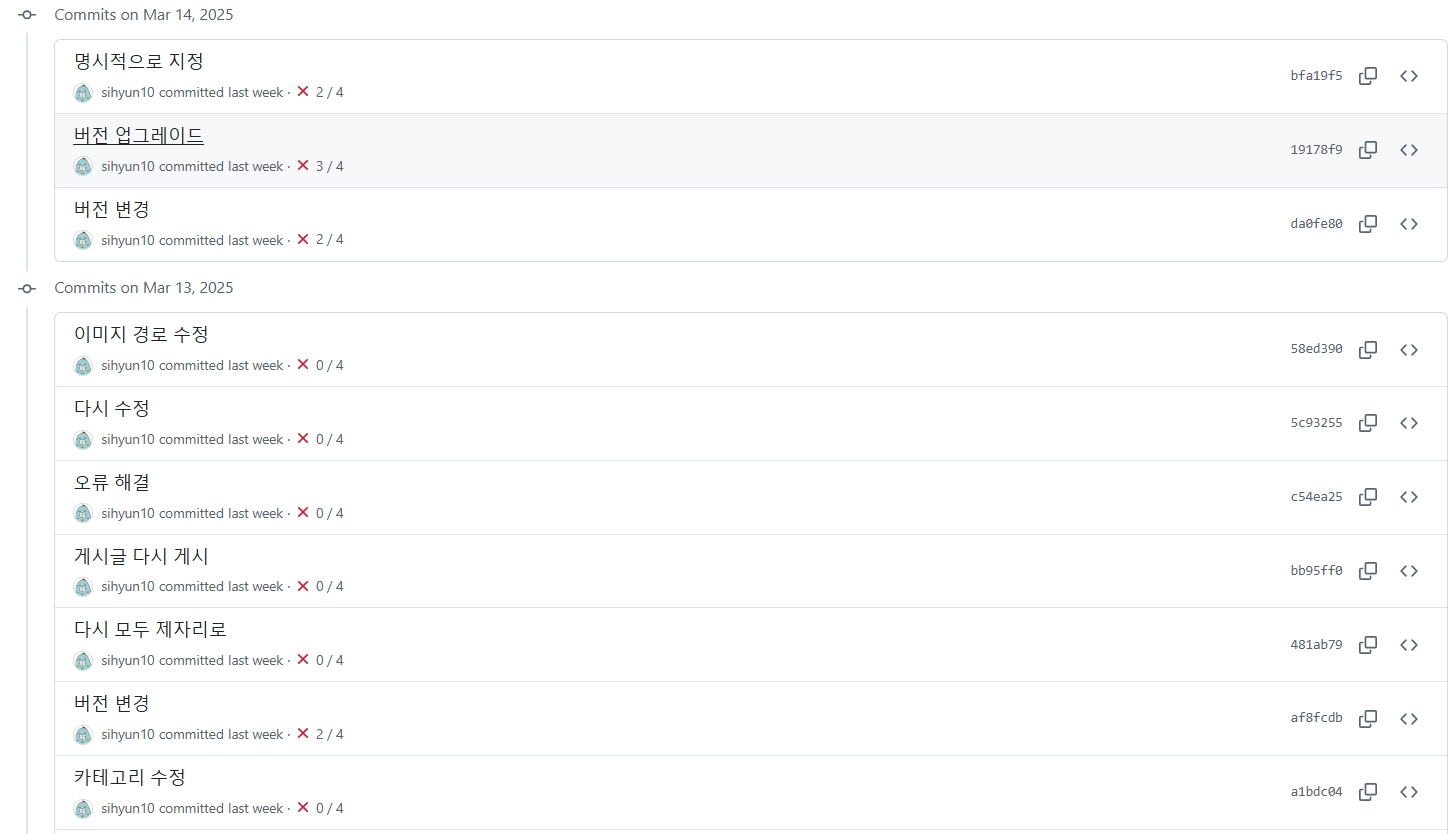The image size is (1455, 834).
Task: Browse repository at commit 481ab79
Action: click(1409, 645)
